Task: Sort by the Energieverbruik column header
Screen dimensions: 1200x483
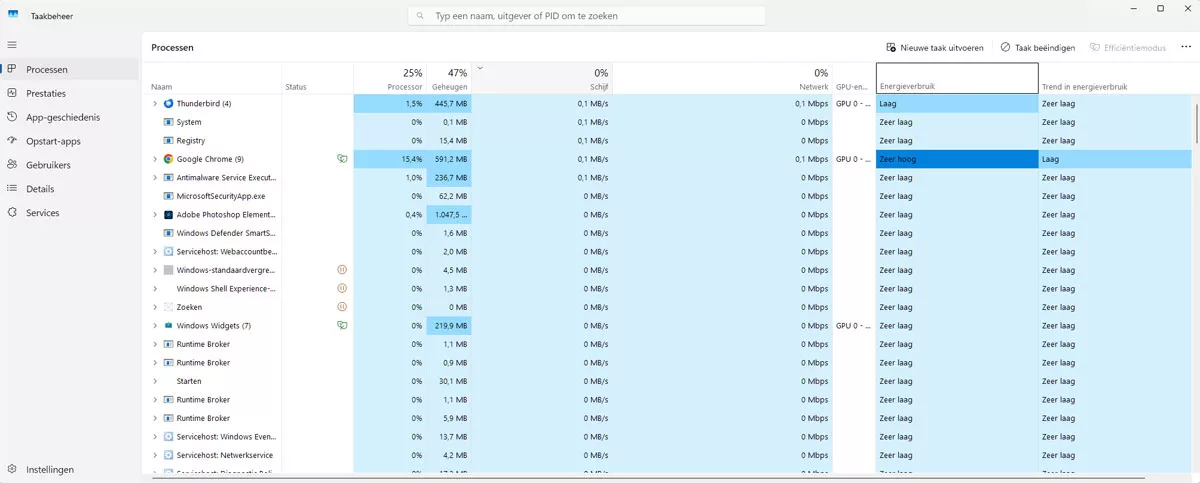Action: click(x=958, y=79)
